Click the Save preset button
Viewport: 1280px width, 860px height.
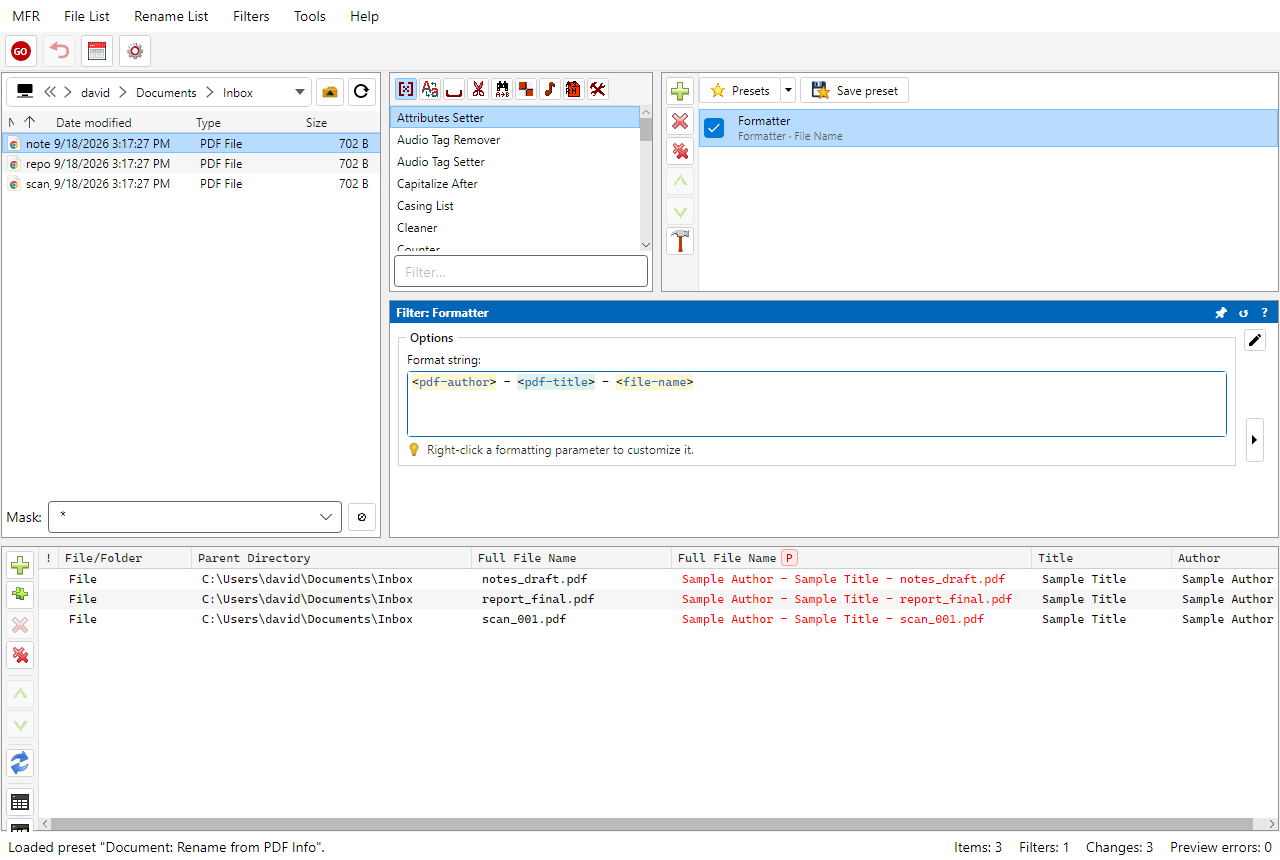pos(854,91)
